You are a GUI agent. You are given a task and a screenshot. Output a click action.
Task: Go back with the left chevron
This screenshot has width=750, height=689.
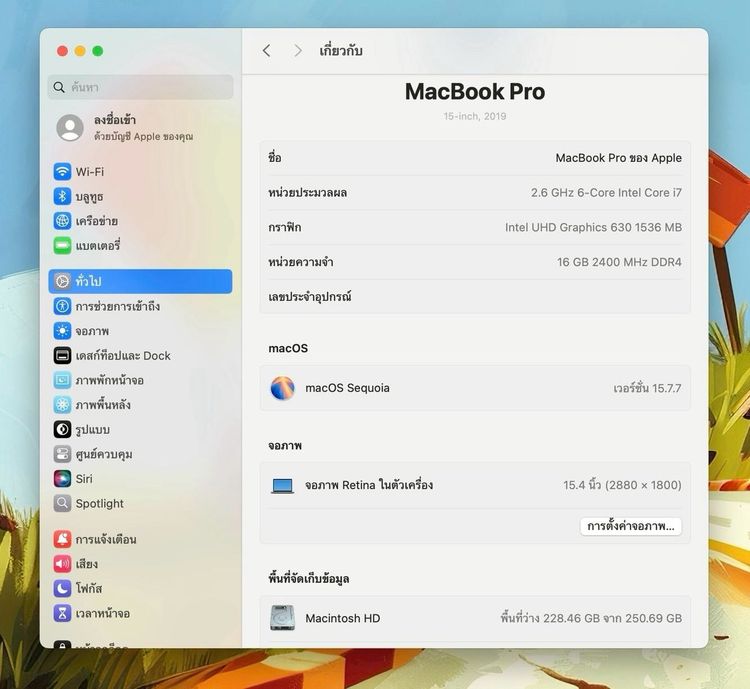pos(267,51)
